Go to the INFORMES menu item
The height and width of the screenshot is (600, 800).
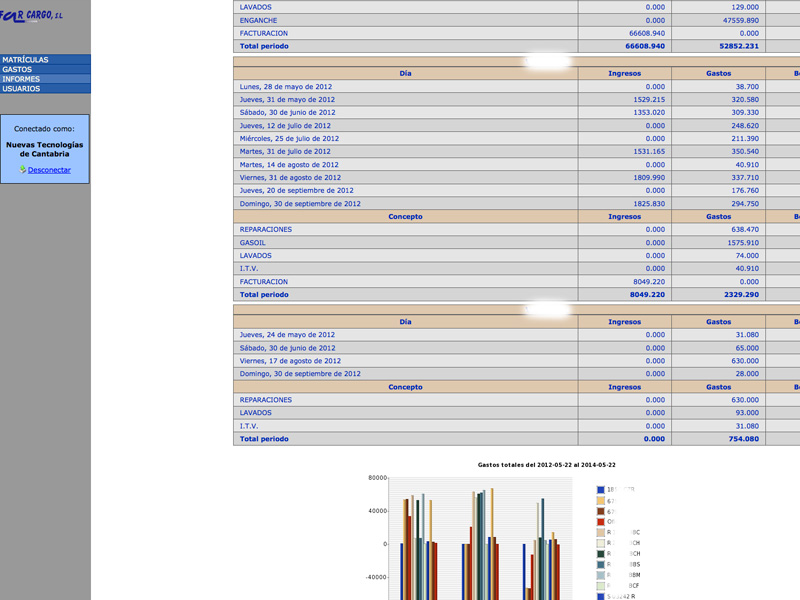[45, 79]
